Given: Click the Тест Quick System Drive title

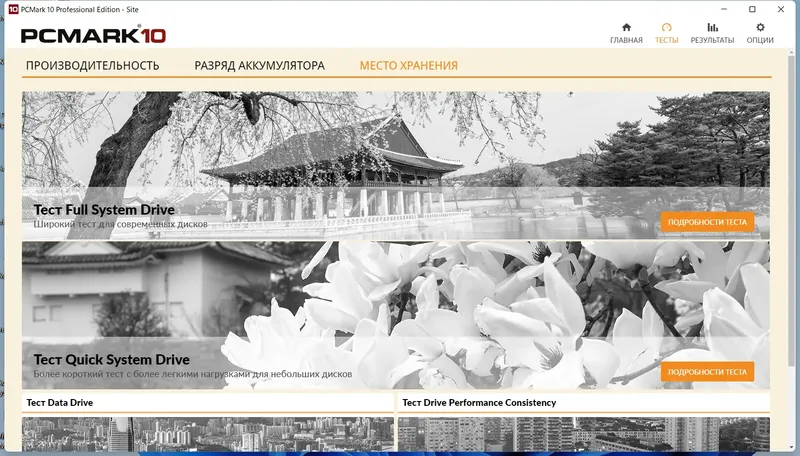Looking at the screenshot, I should (x=111, y=360).
